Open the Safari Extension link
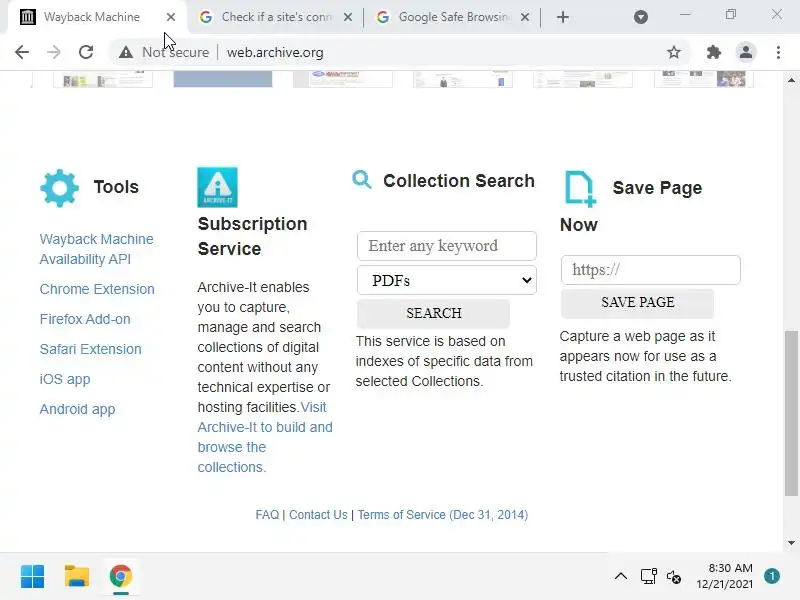Screen dimensions: 800x600 [90, 349]
